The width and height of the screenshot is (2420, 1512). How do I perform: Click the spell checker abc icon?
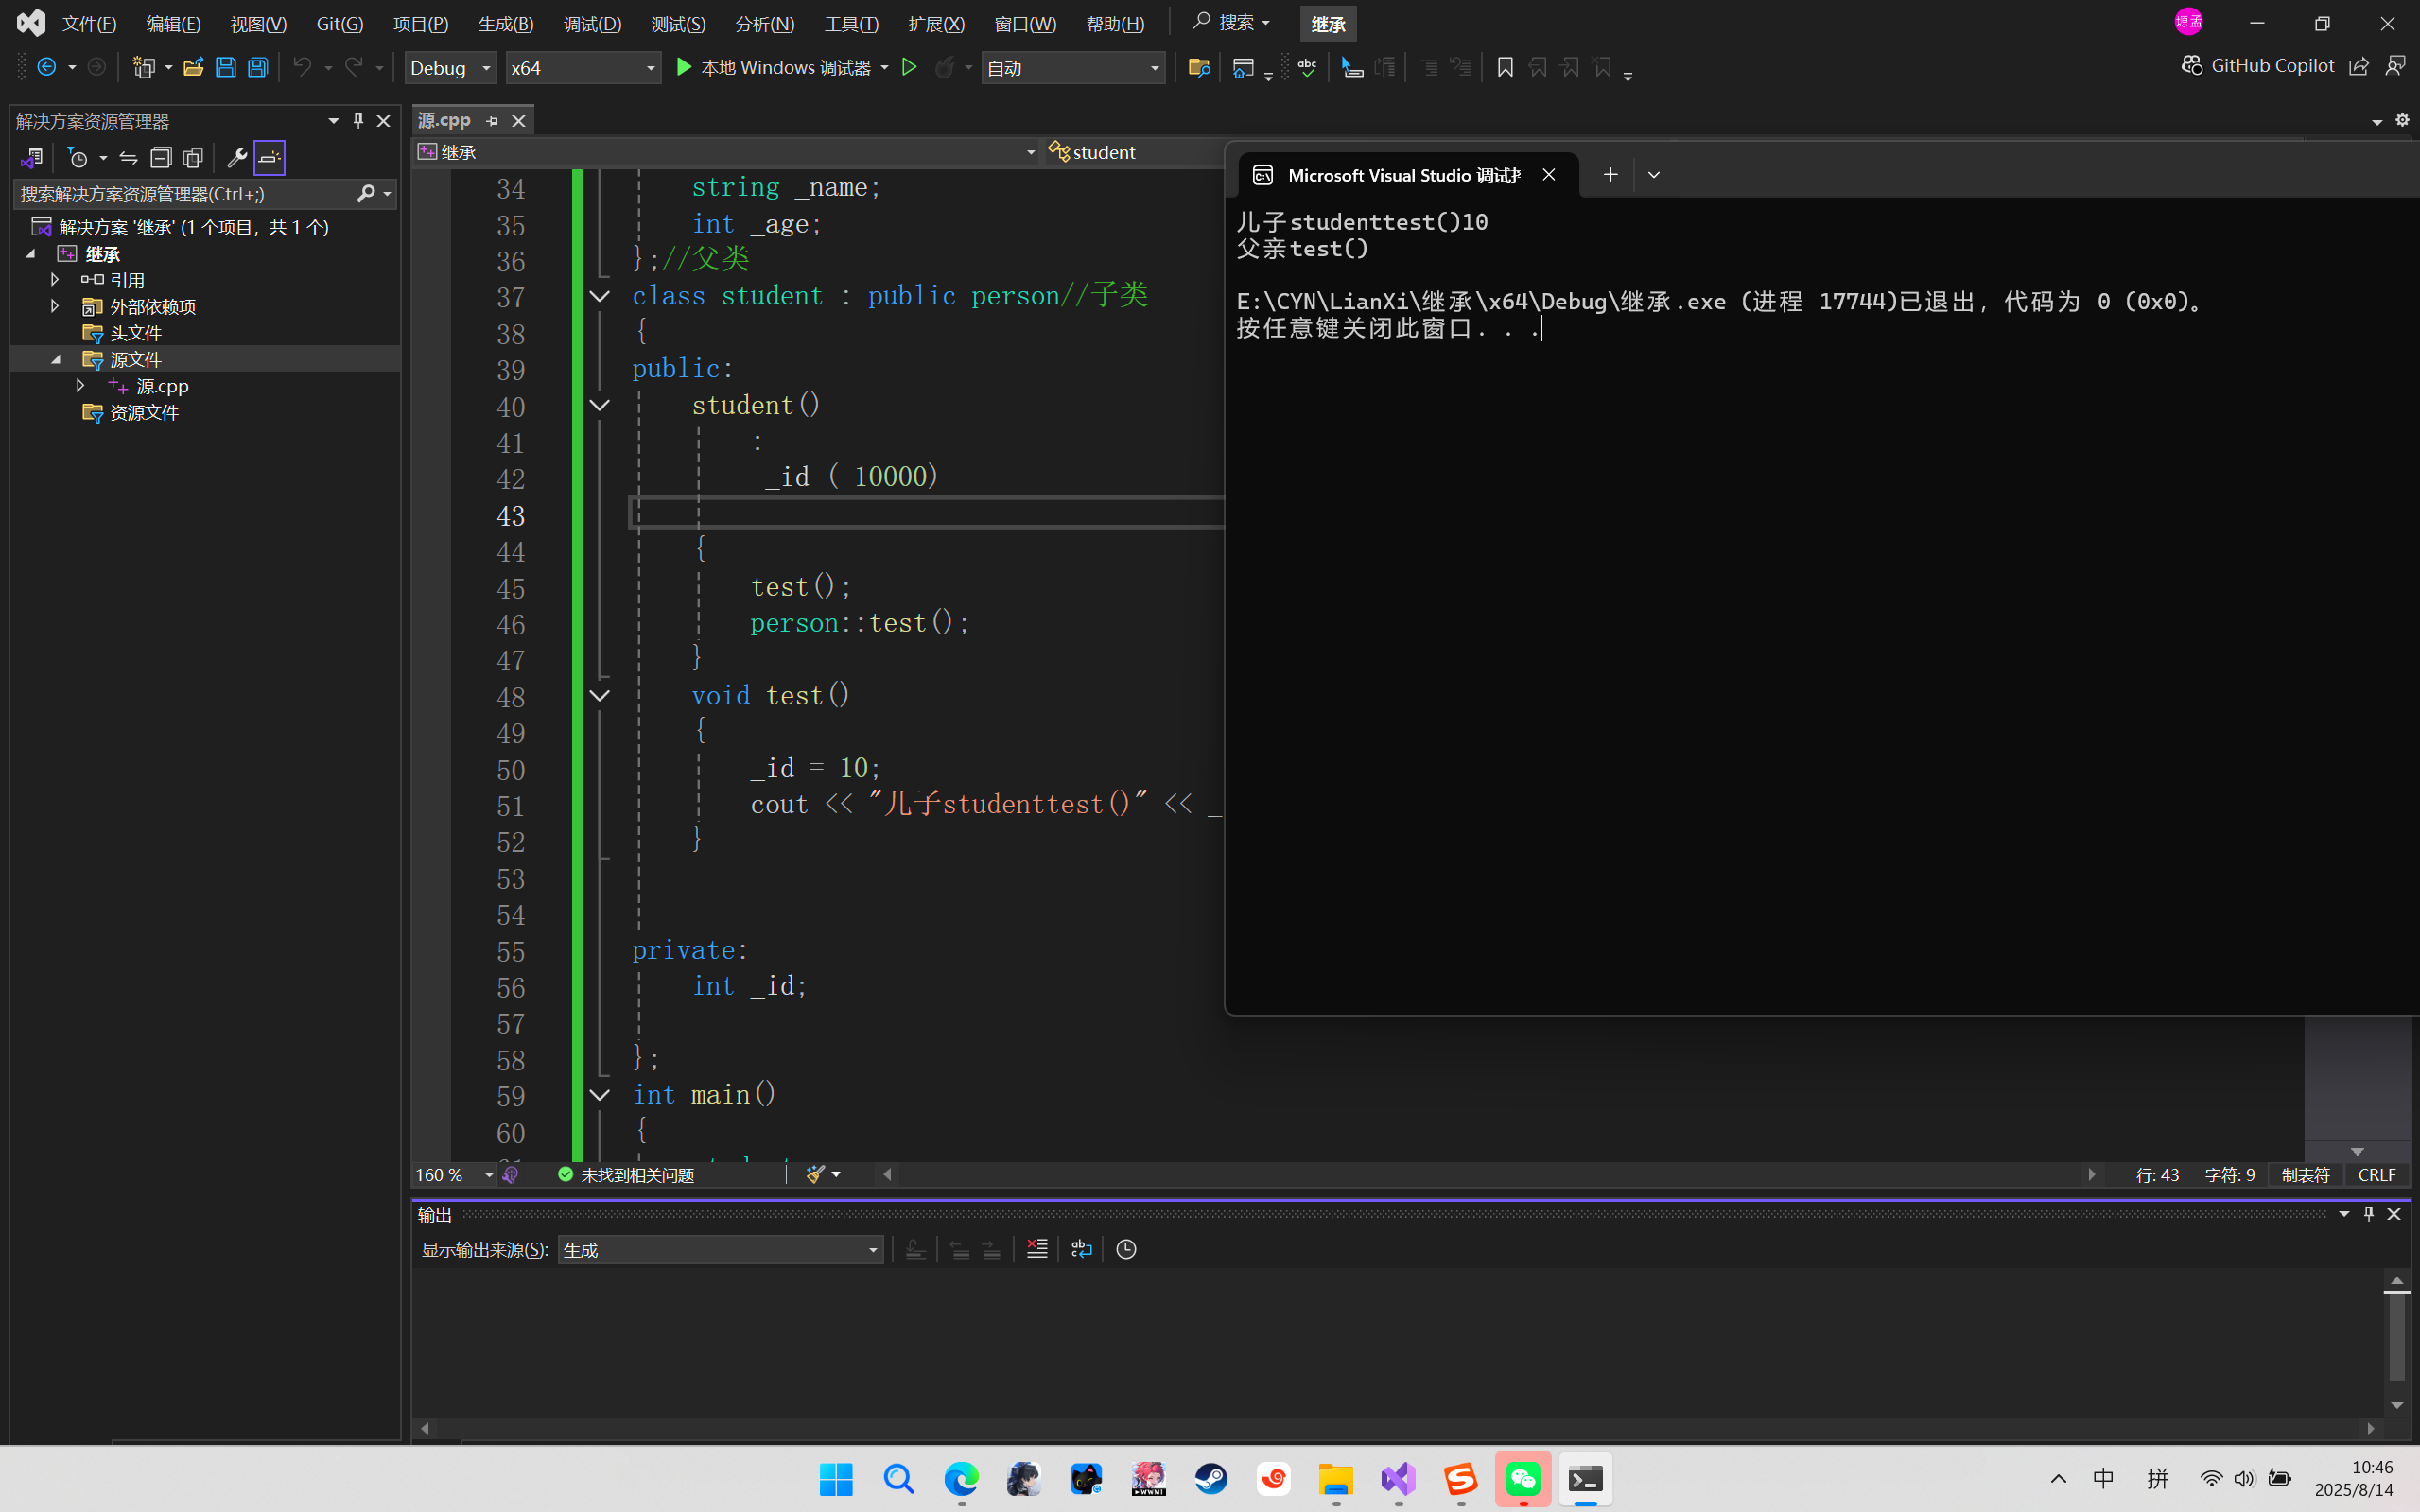pyautogui.click(x=1307, y=67)
